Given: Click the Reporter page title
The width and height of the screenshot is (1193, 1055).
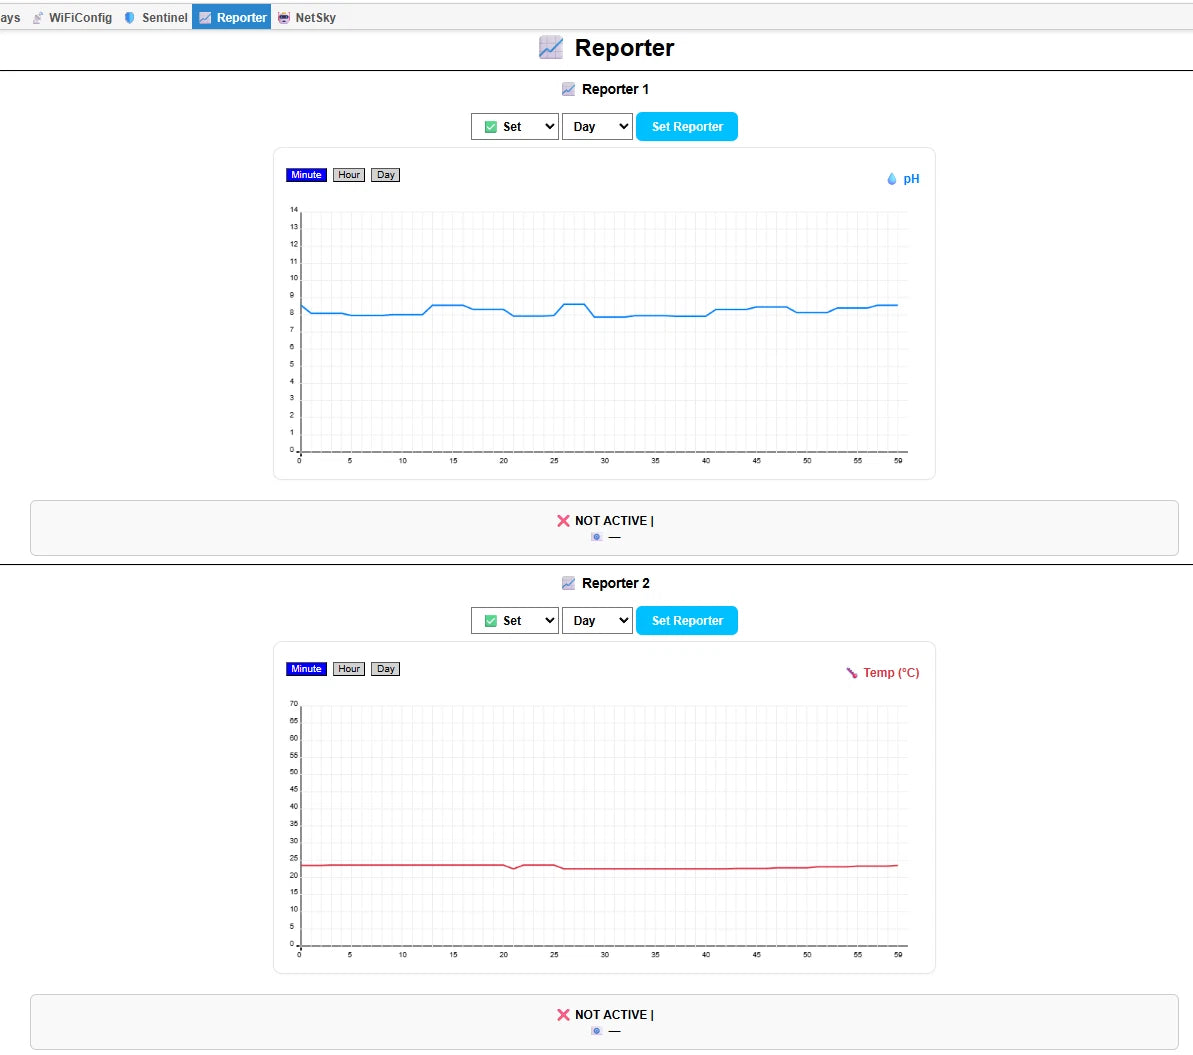Looking at the screenshot, I should pyautogui.click(x=624, y=48).
